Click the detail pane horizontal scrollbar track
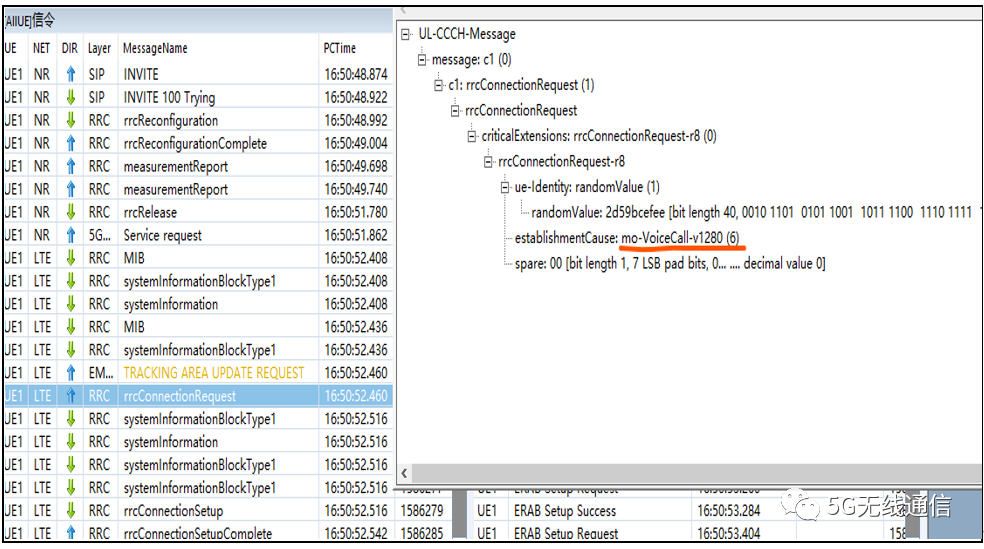The image size is (984, 549). tap(697, 473)
